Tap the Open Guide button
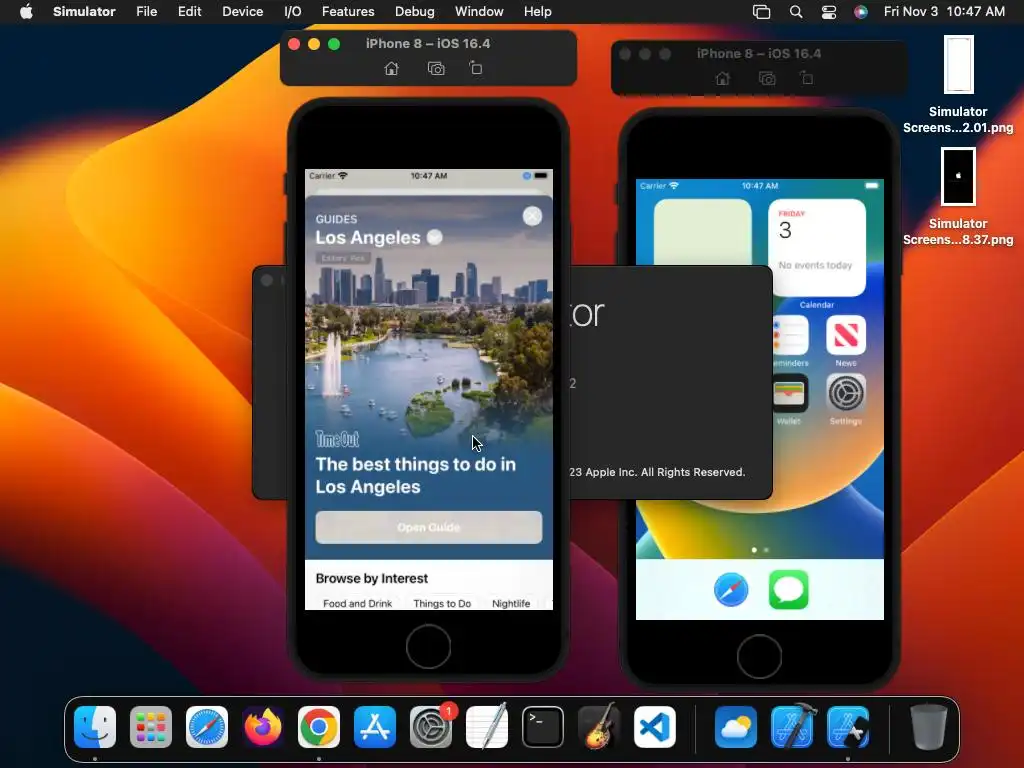This screenshot has height=768, width=1024. tap(428, 527)
